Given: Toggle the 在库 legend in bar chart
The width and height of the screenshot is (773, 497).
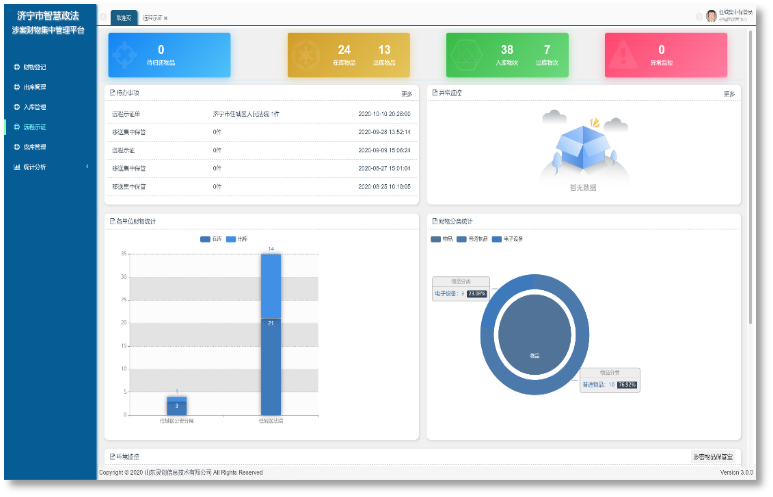Looking at the screenshot, I should point(211,239).
